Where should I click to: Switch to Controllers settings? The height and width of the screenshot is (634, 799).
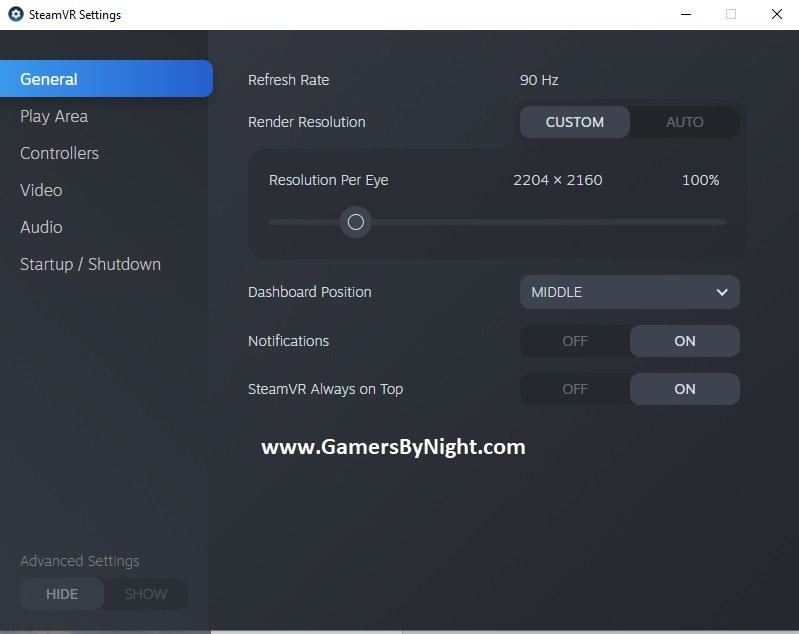(60, 153)
